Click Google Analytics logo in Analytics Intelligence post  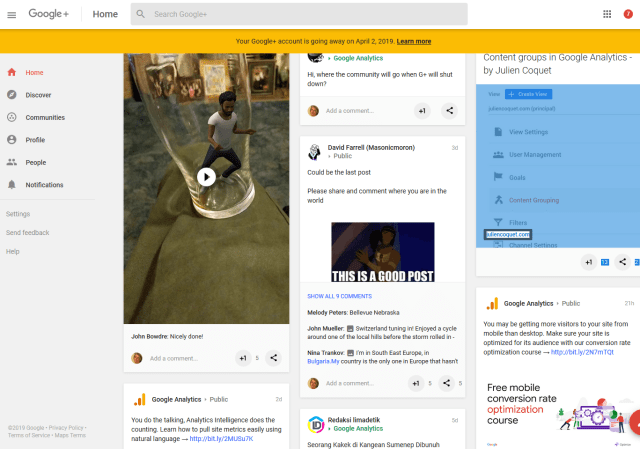pyautogui.click(x=140, y=399)
